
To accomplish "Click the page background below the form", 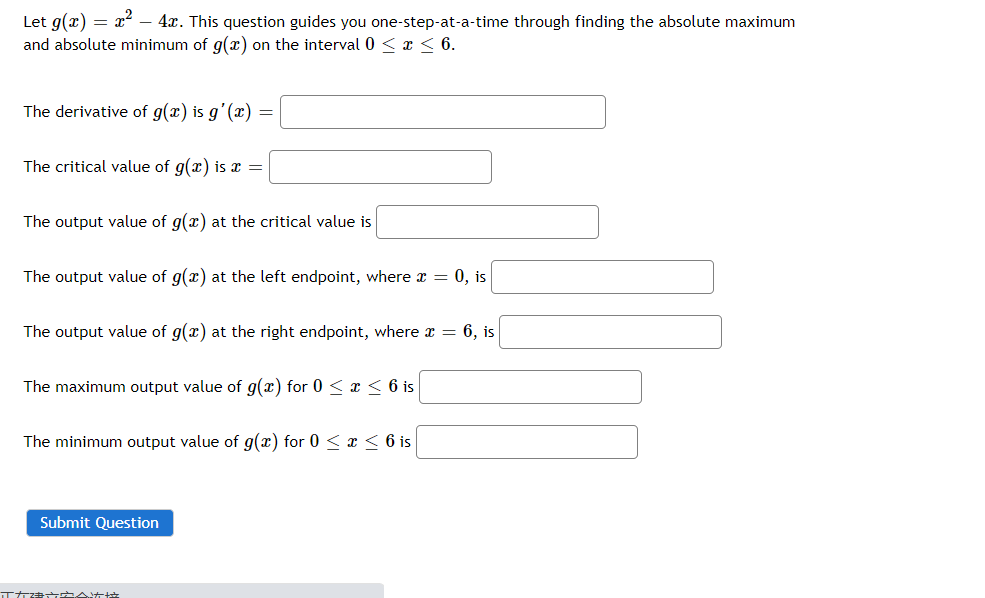I will tap(600, 560).
